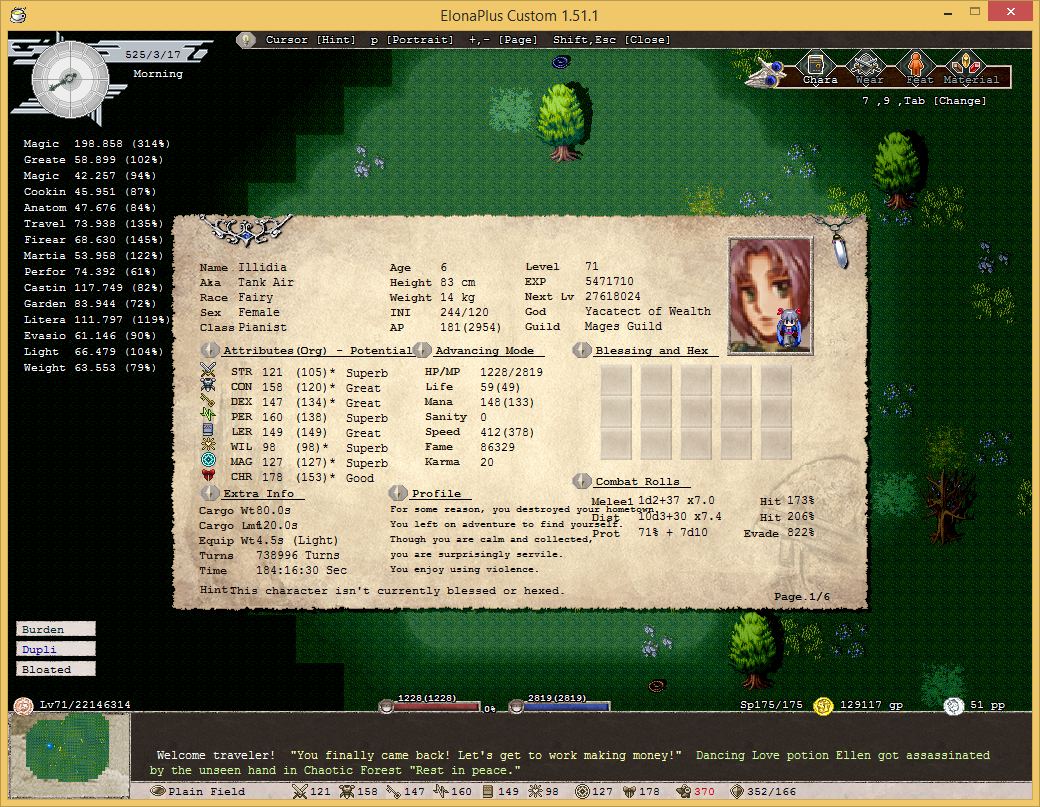
Task: Click the DEX attribute icon
Action: [208, 400]
